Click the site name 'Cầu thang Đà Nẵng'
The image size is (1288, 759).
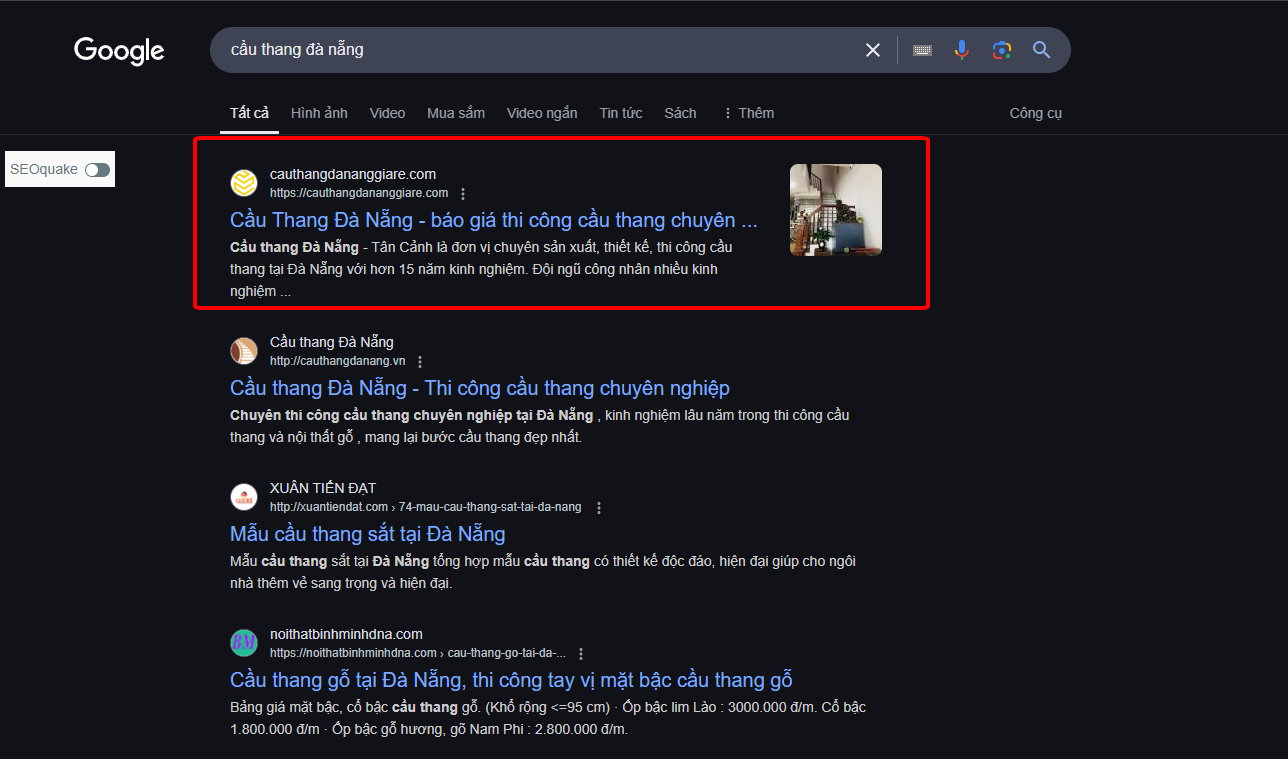332,342
